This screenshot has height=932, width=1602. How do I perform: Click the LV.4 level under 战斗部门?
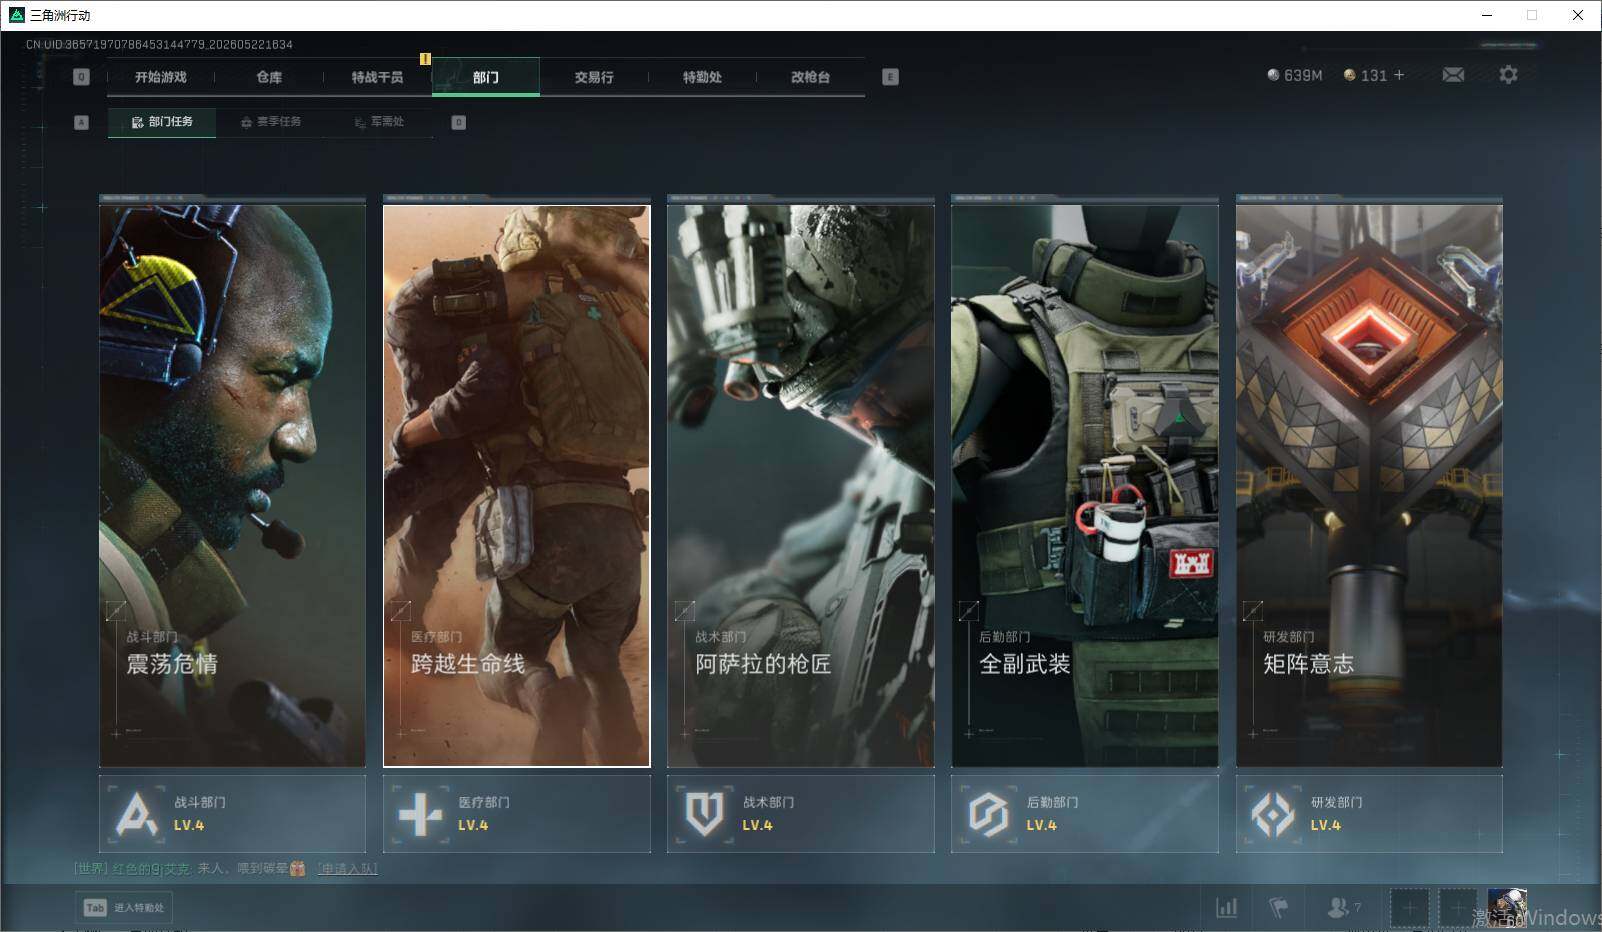tap(189, 826)
